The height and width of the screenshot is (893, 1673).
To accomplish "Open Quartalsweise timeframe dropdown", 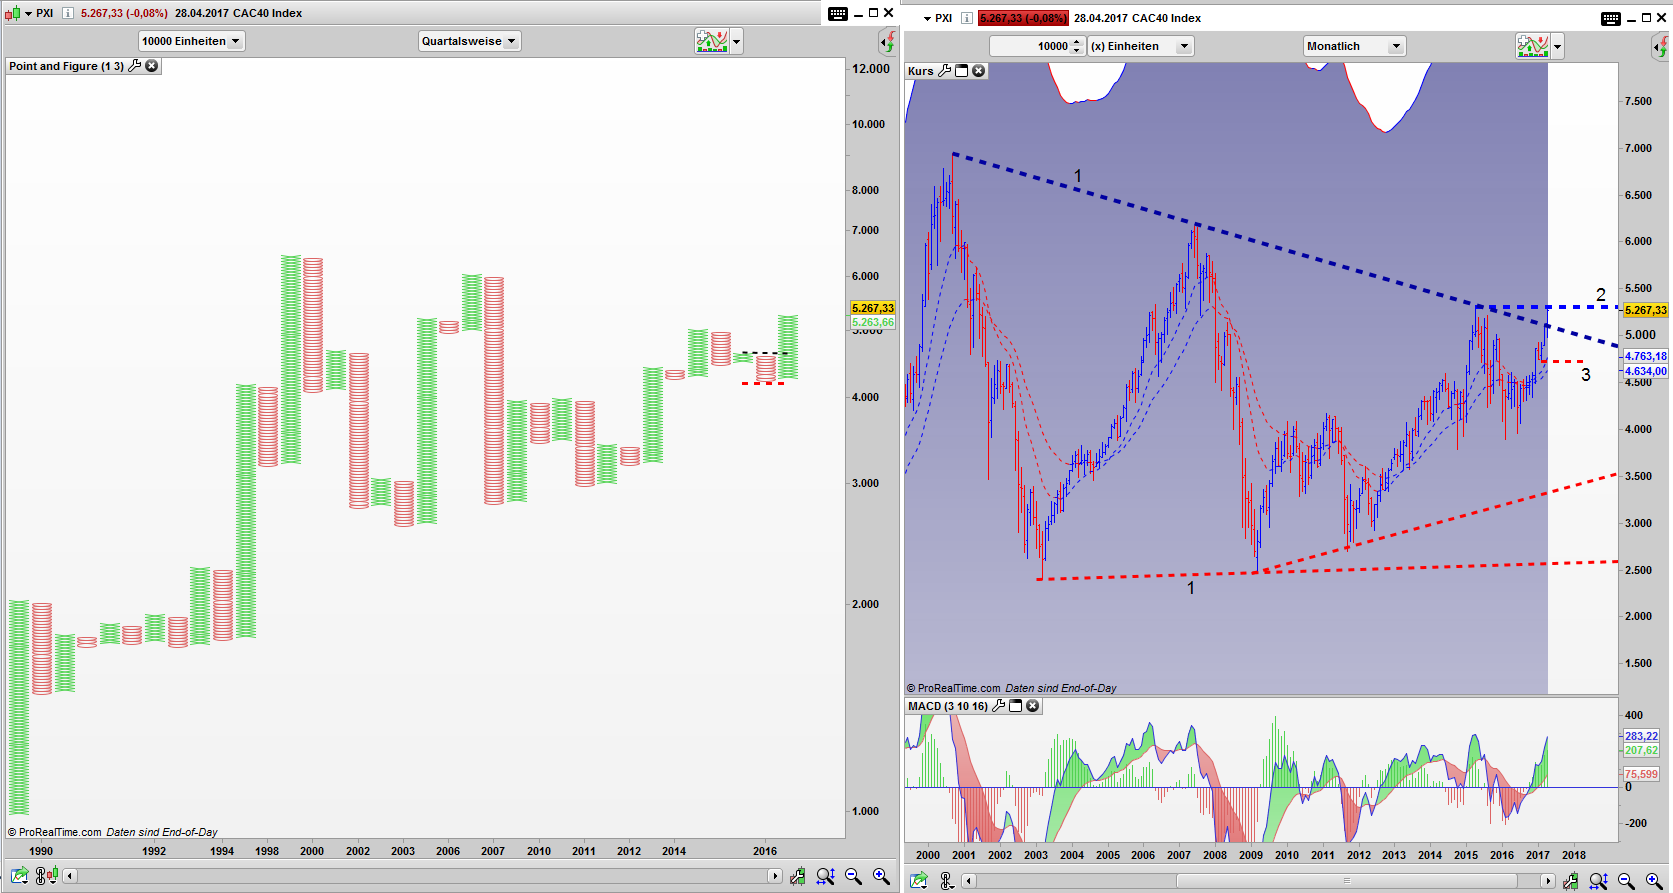I will click(469, 41).
